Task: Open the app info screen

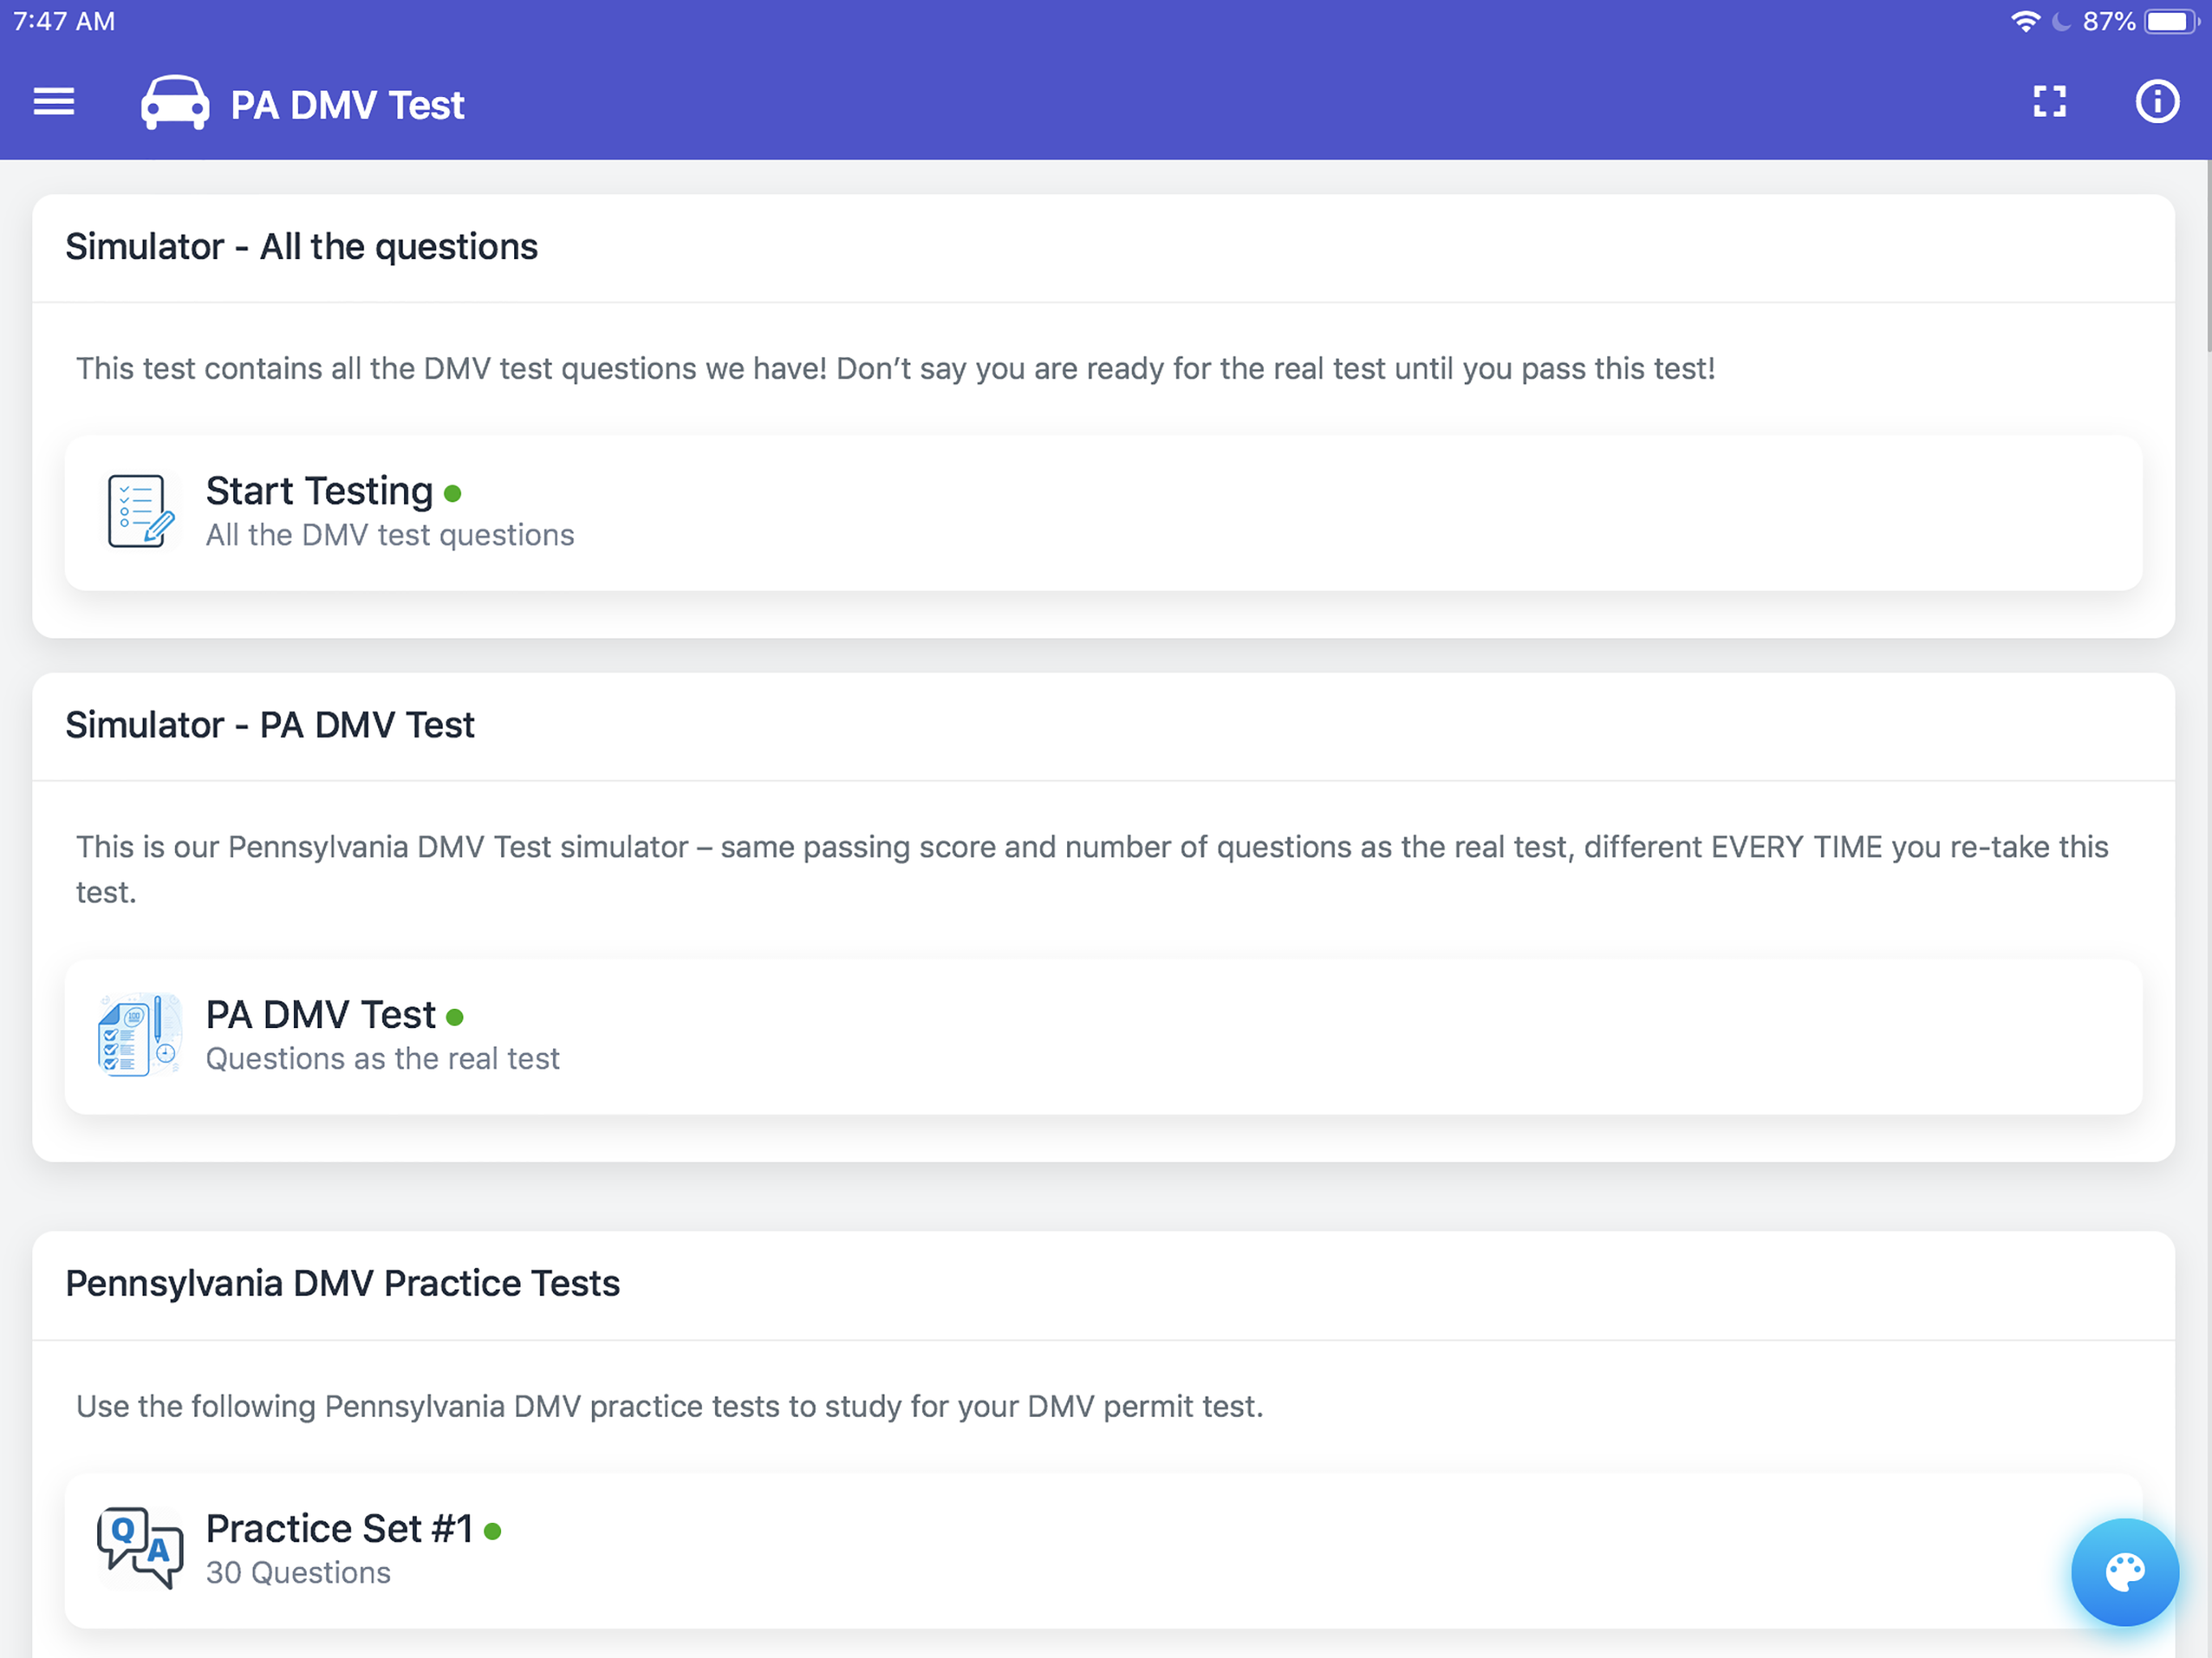Action: 2157,101
